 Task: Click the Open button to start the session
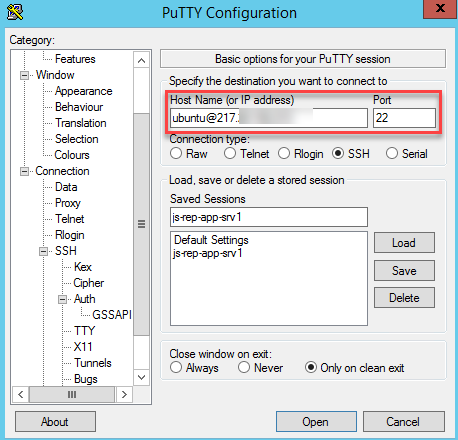pos(316,422)
